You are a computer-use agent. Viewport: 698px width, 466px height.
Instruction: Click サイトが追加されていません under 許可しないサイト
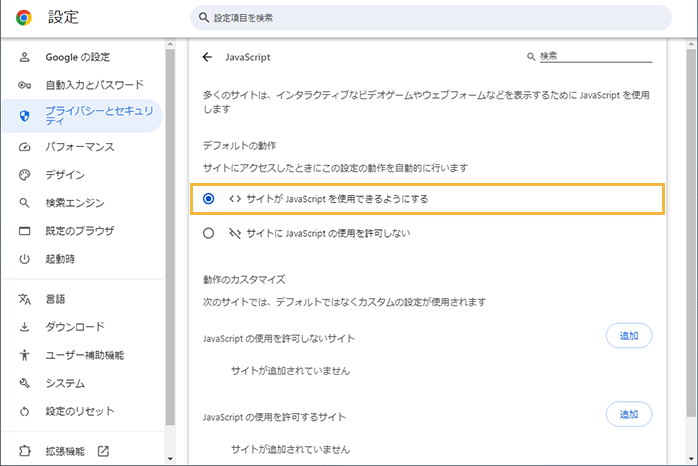pyautogui.click(x=290, y=371)
